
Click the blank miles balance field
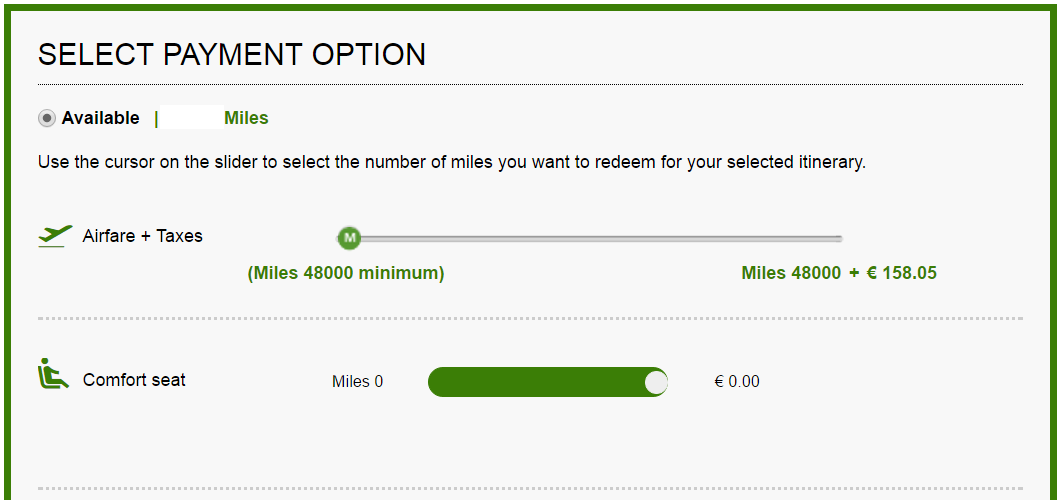191,118
